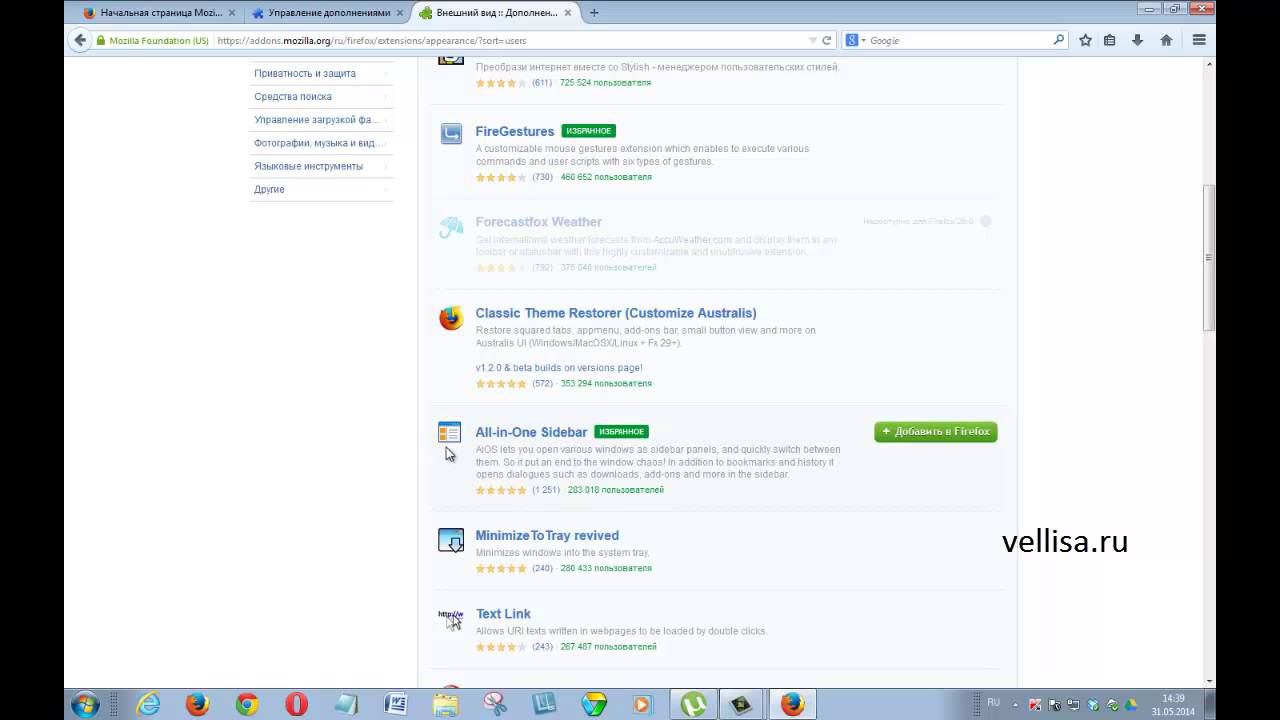Open the 1 251 reviews link for All-in-One Sidebar
Image resolution: width=1280 pixels, height=720 pixels.
point(546,490)
